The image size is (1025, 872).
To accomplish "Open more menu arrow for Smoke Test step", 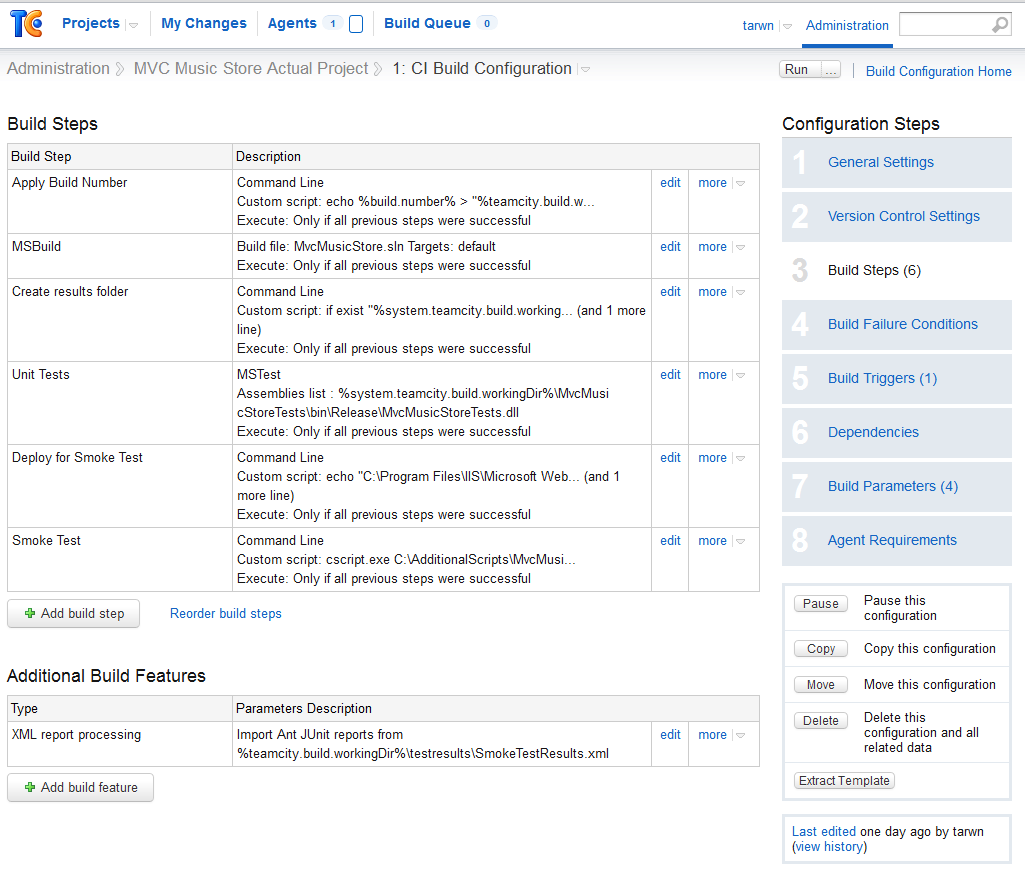I will tap(741, 541).
